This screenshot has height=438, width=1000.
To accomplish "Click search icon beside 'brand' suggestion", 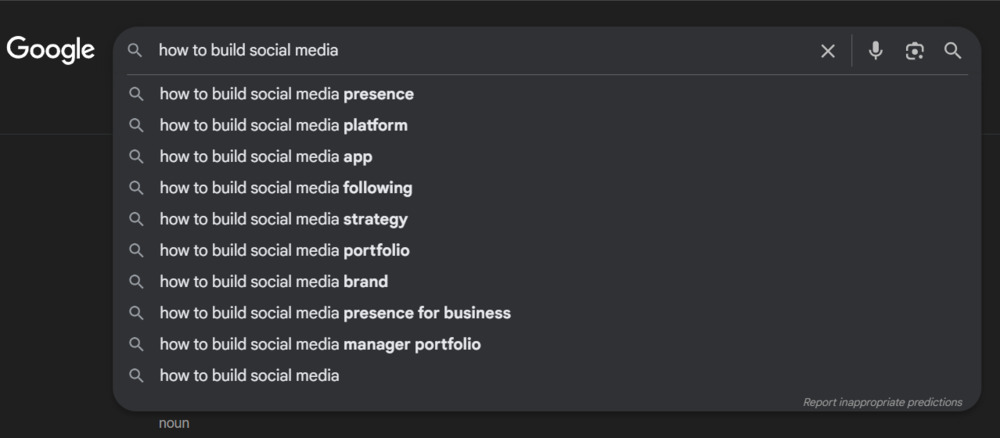I will [x=136, y=282].
